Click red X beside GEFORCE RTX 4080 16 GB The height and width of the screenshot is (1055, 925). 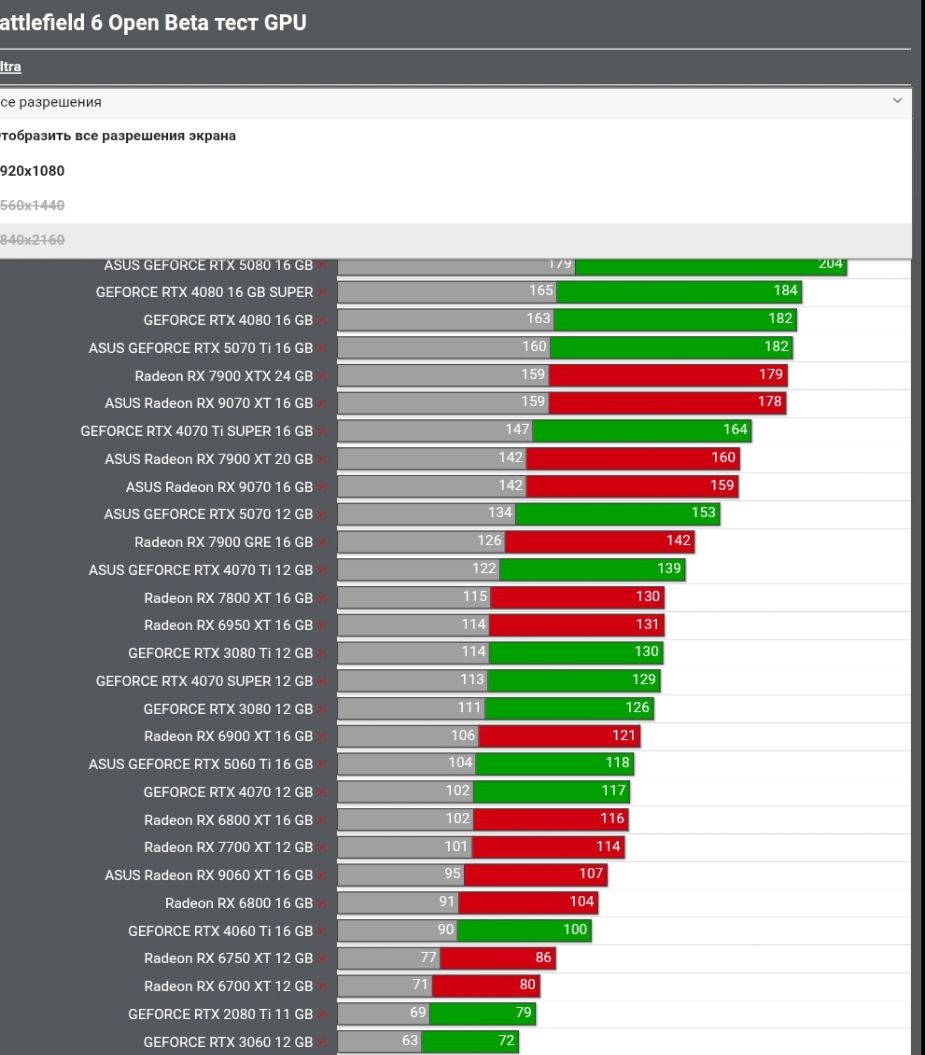(x=323, y=321)
